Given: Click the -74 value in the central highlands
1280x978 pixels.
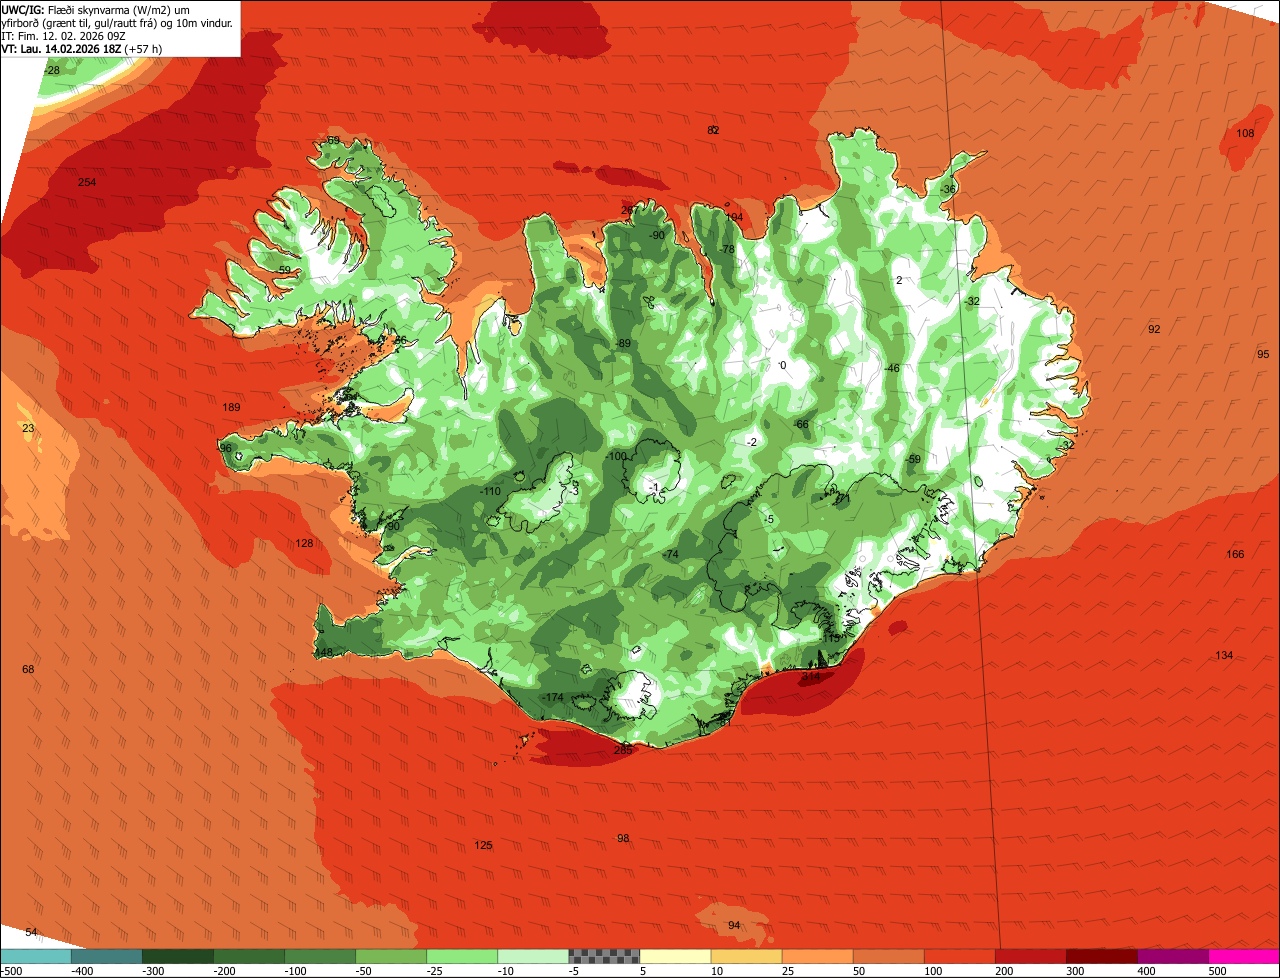Looking at the screenshot, I should click(670, 554).
